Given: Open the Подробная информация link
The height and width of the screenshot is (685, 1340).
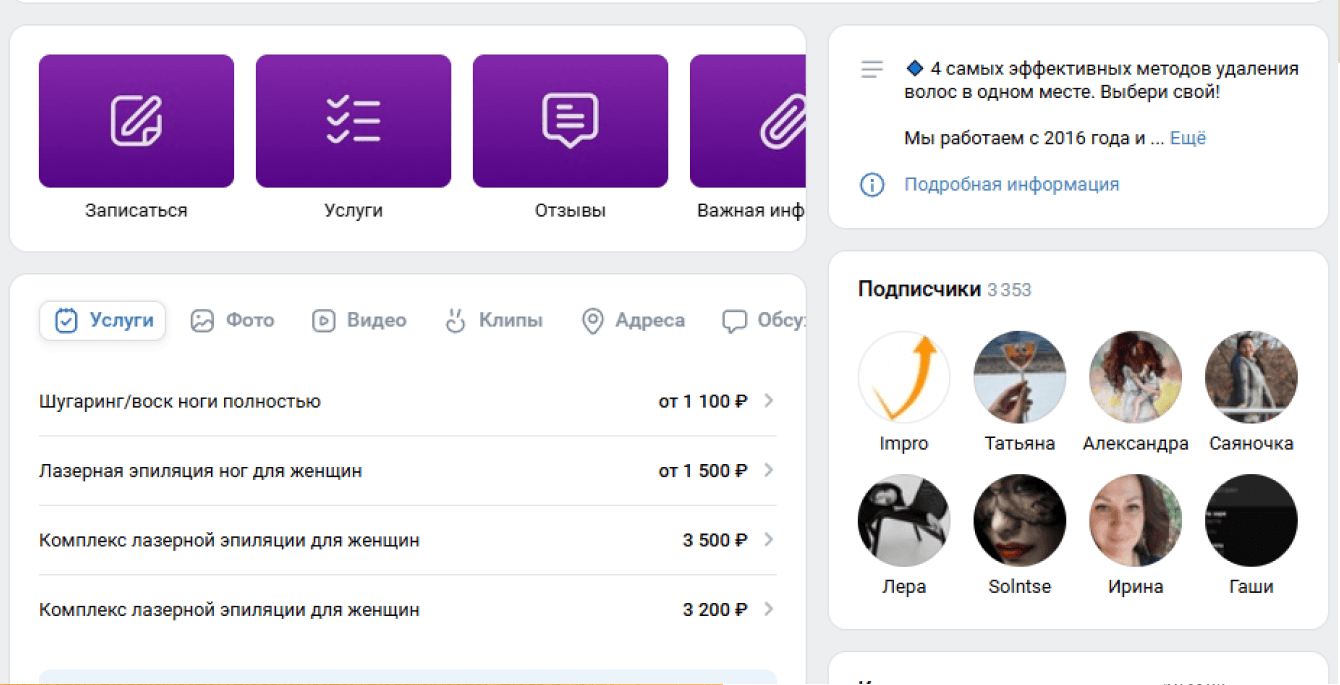Looking at the screenshot, I should 1012,185.
